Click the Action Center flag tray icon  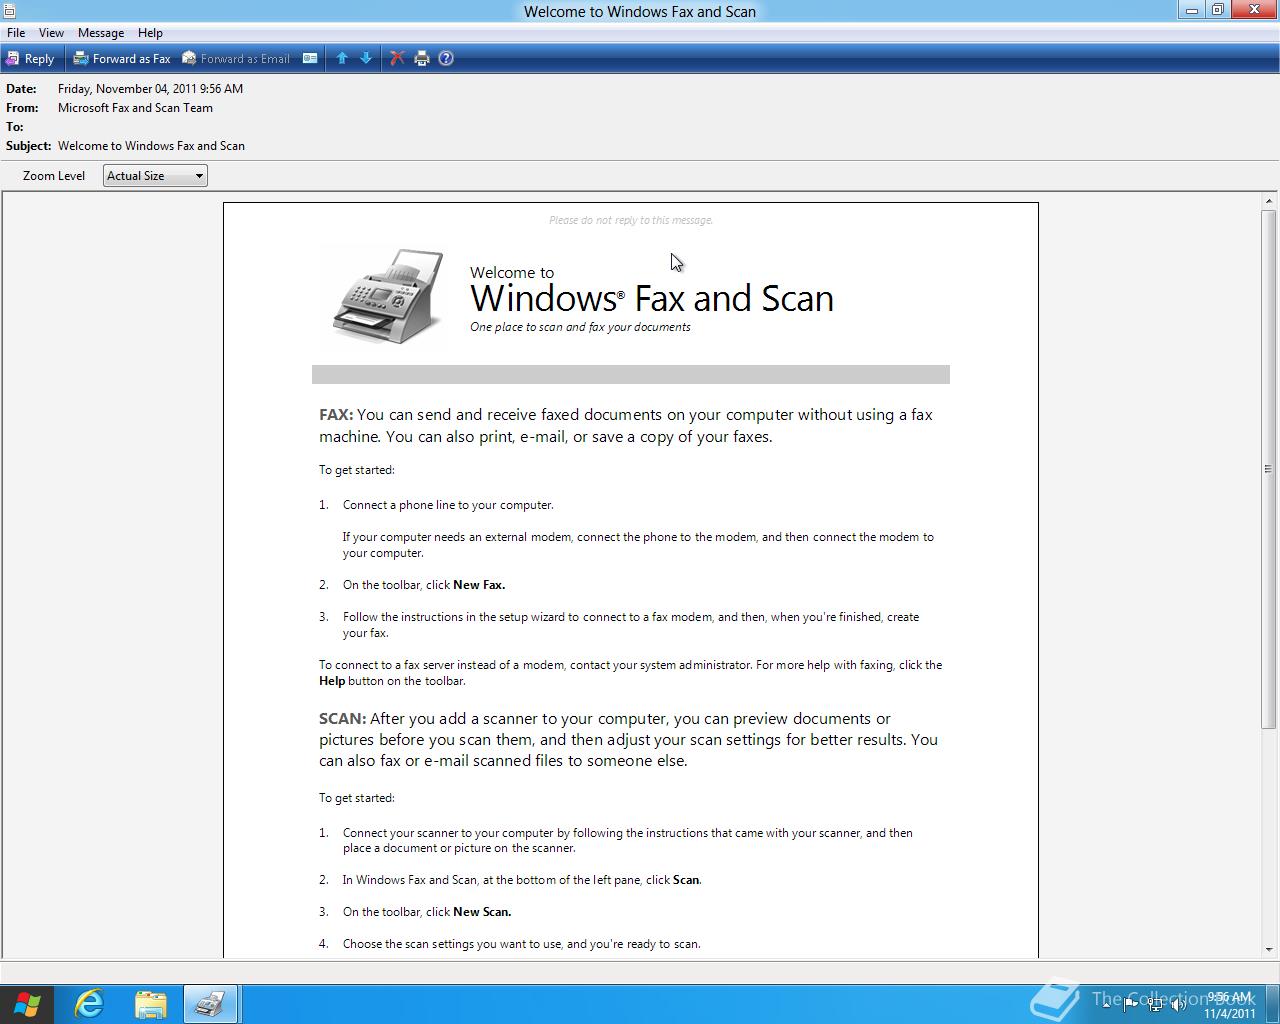pyautogui.click(x=1130, y=1004)
